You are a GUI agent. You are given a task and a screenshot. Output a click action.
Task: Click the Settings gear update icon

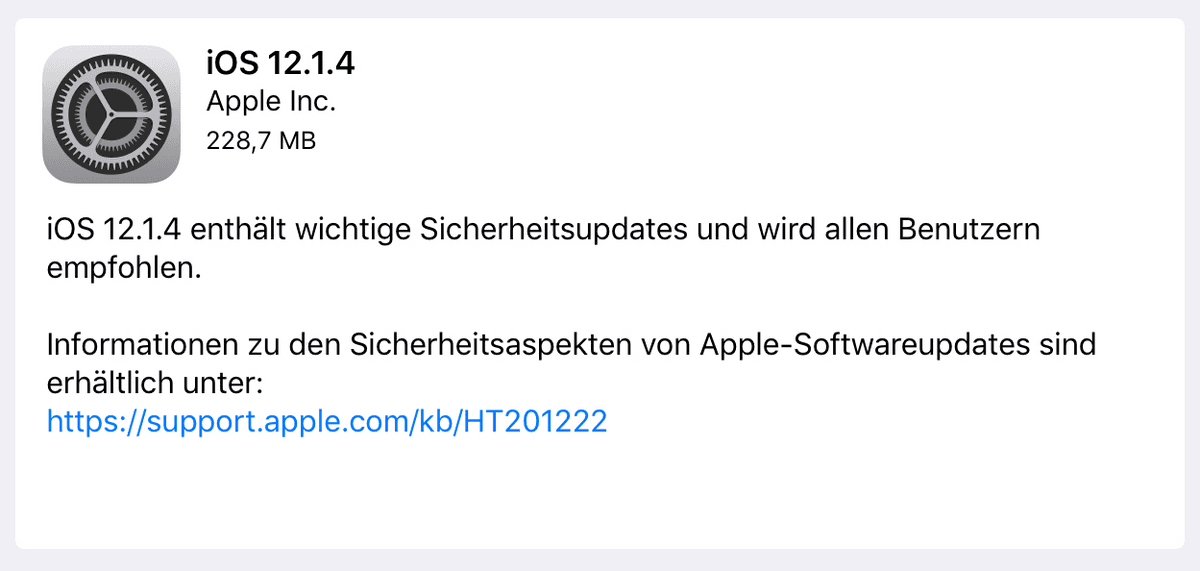point(111,114)
